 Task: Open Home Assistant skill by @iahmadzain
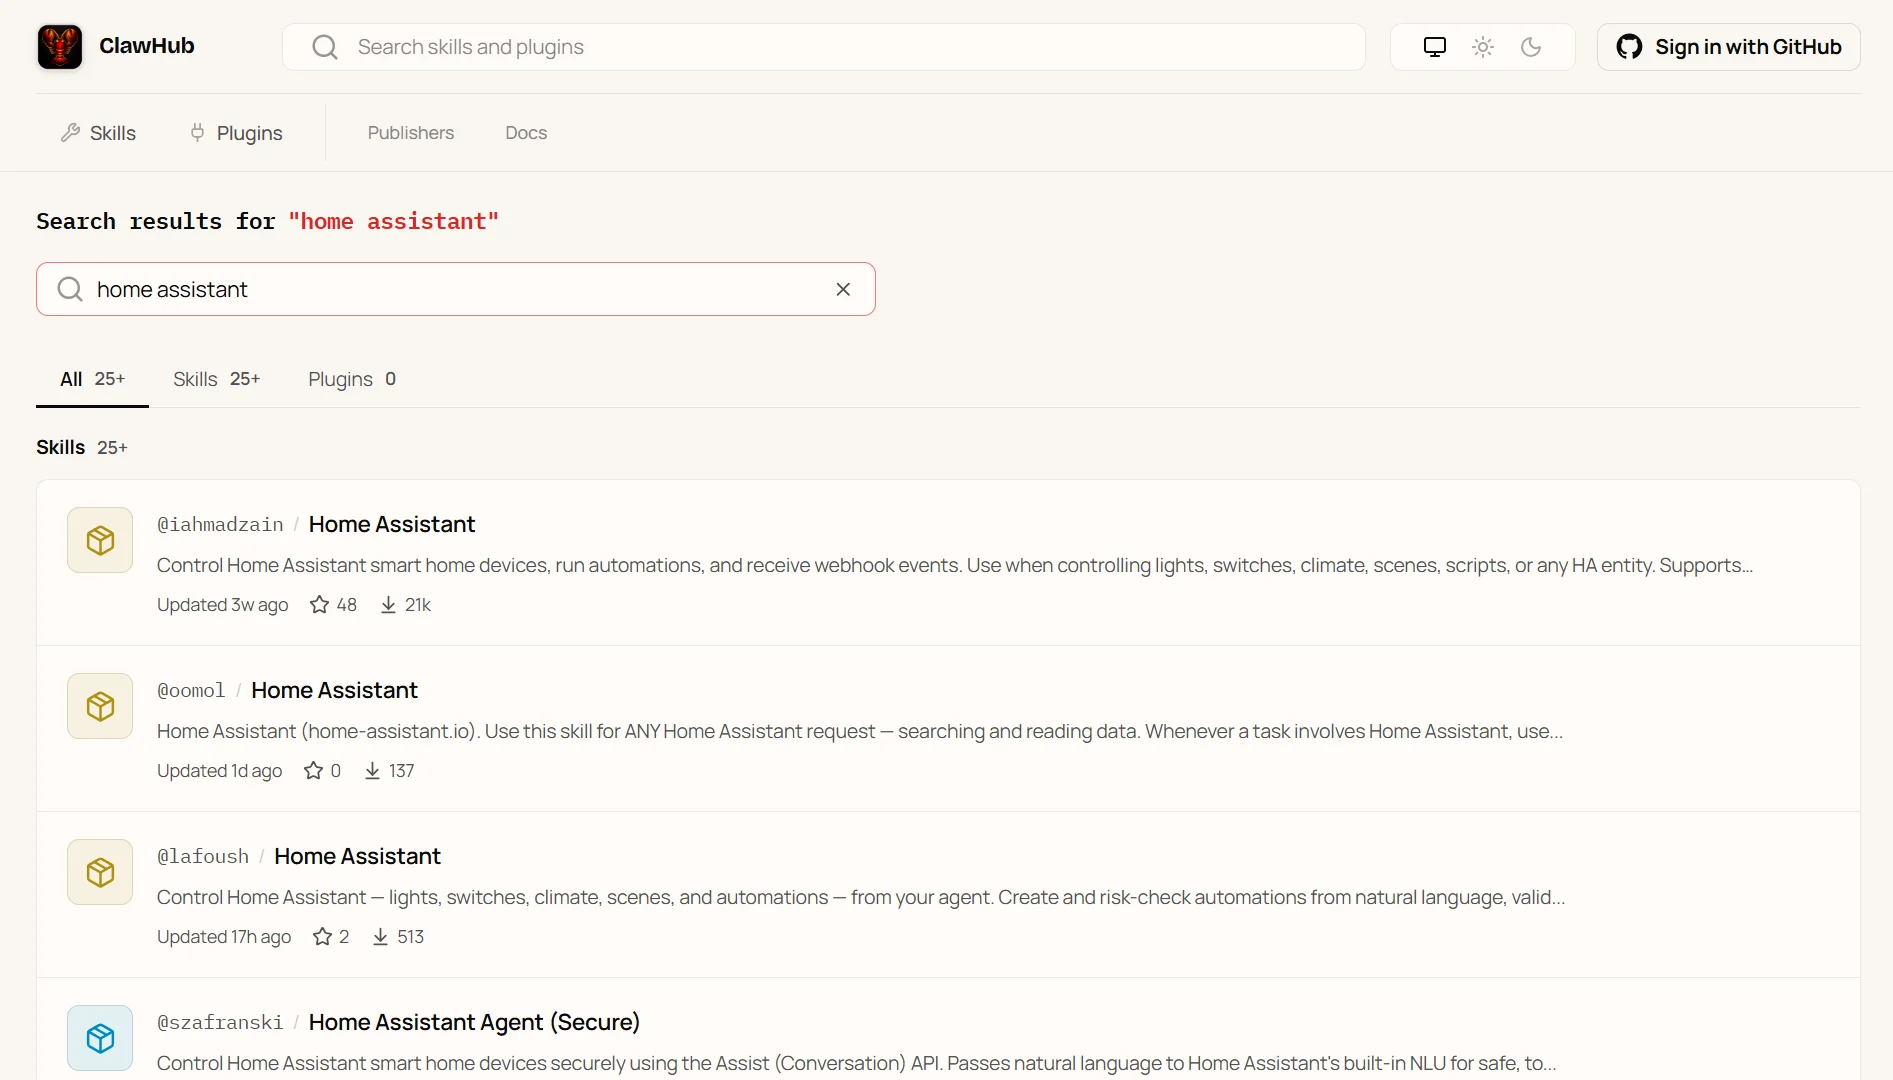coord(392,524)
